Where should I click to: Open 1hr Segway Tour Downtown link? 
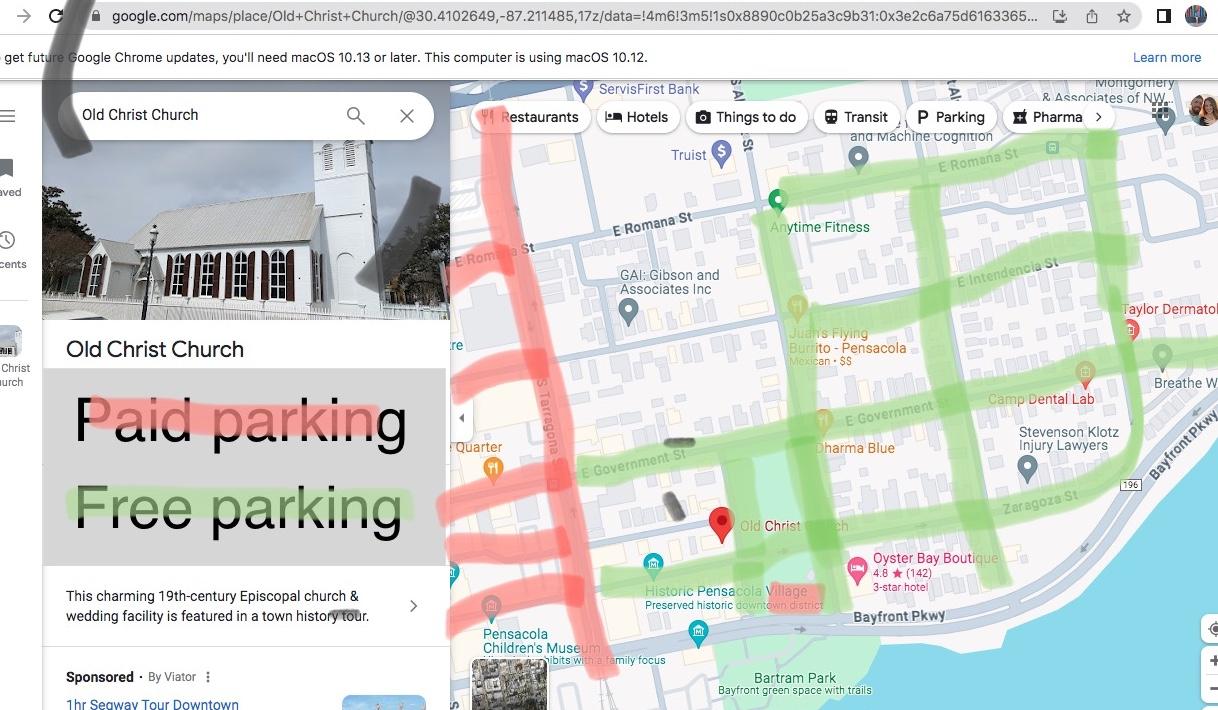click(x=152, y=703)
